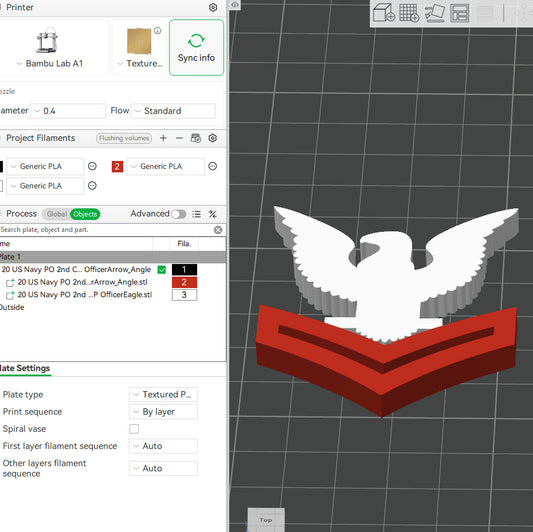Open filament 2 Generic PLA dropdown
The image size is (533, 532).
tap(166, 167)
